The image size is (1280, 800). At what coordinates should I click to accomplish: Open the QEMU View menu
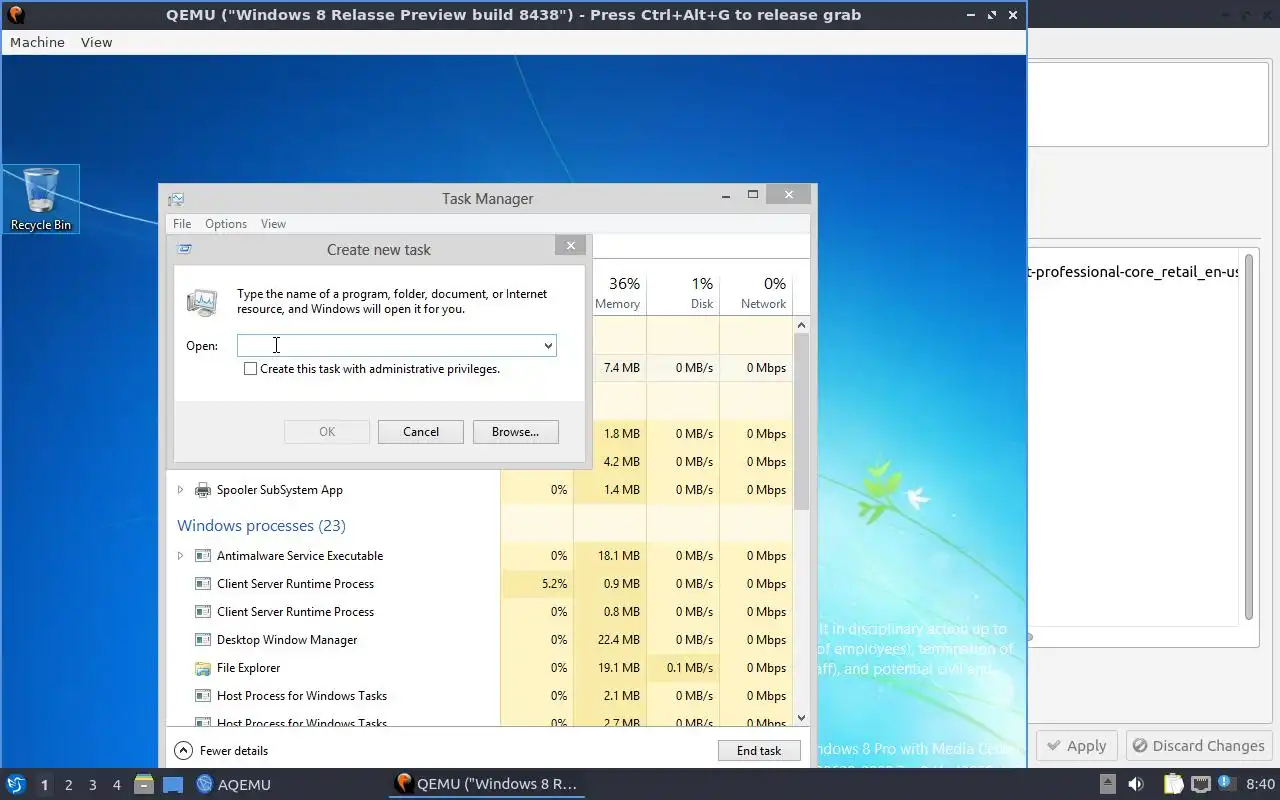click(x=96, y=42)
